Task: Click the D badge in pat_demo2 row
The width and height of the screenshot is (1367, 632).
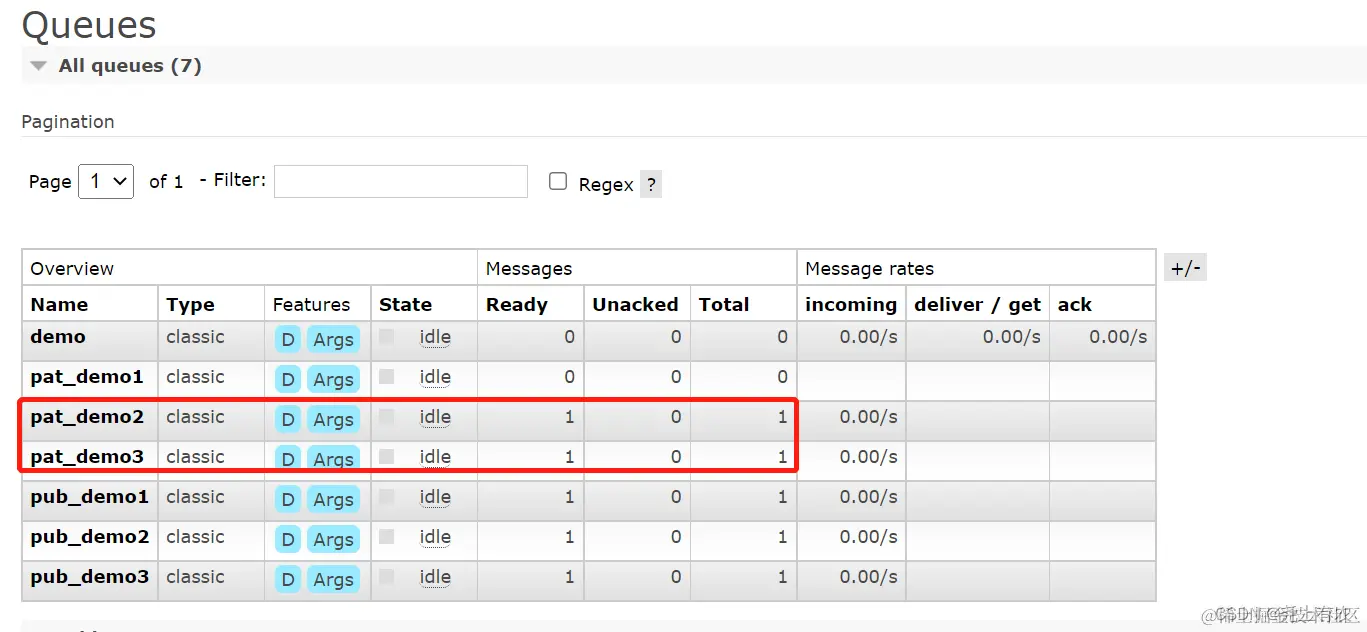Action: (x=288, y=420)
